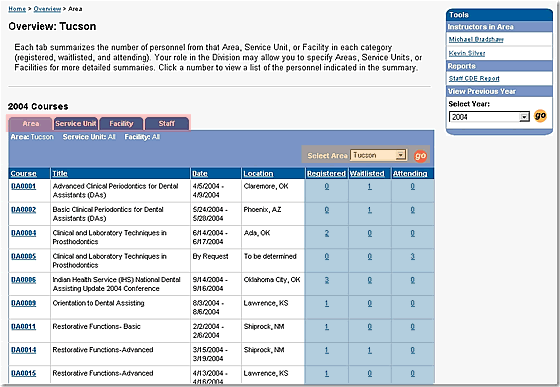Image resolution: width=560 pixels, height=387 pixels.
Task: Click the title 'Orientation to Dental Assisting'
Action: 99,303
